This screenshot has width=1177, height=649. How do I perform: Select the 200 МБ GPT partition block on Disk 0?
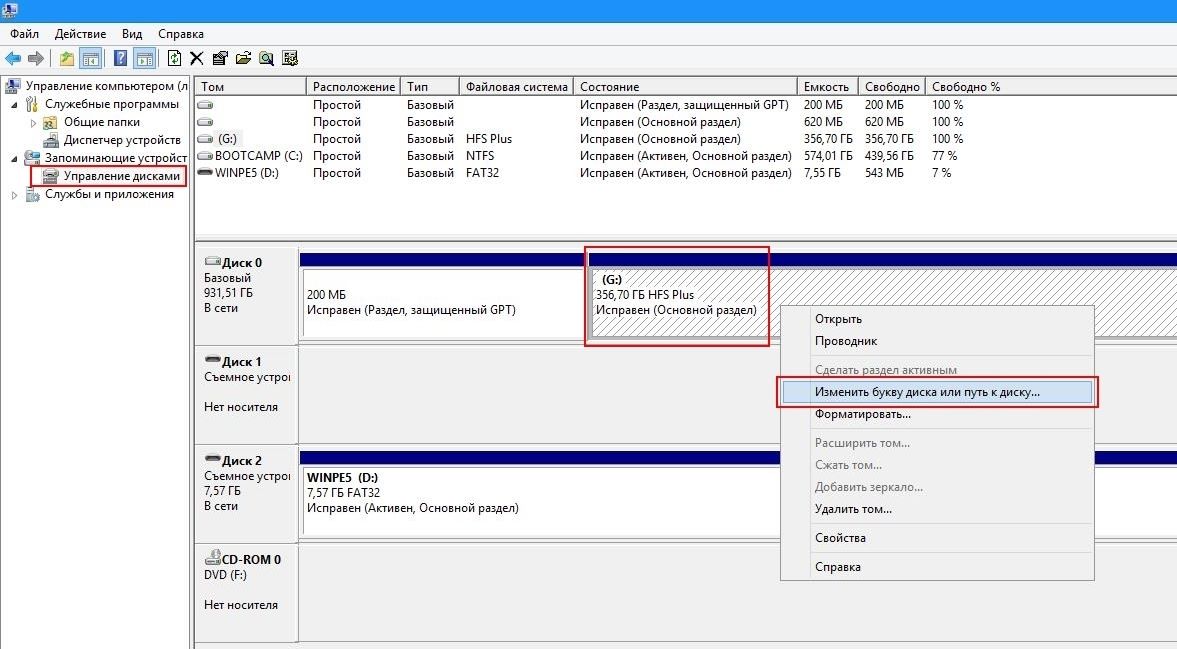point(443,302)
